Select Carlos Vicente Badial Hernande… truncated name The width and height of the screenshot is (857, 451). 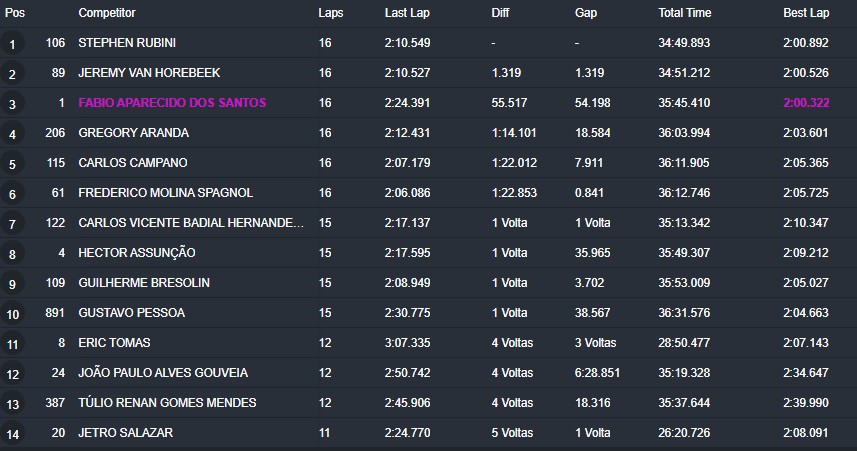tap(191, 223)
